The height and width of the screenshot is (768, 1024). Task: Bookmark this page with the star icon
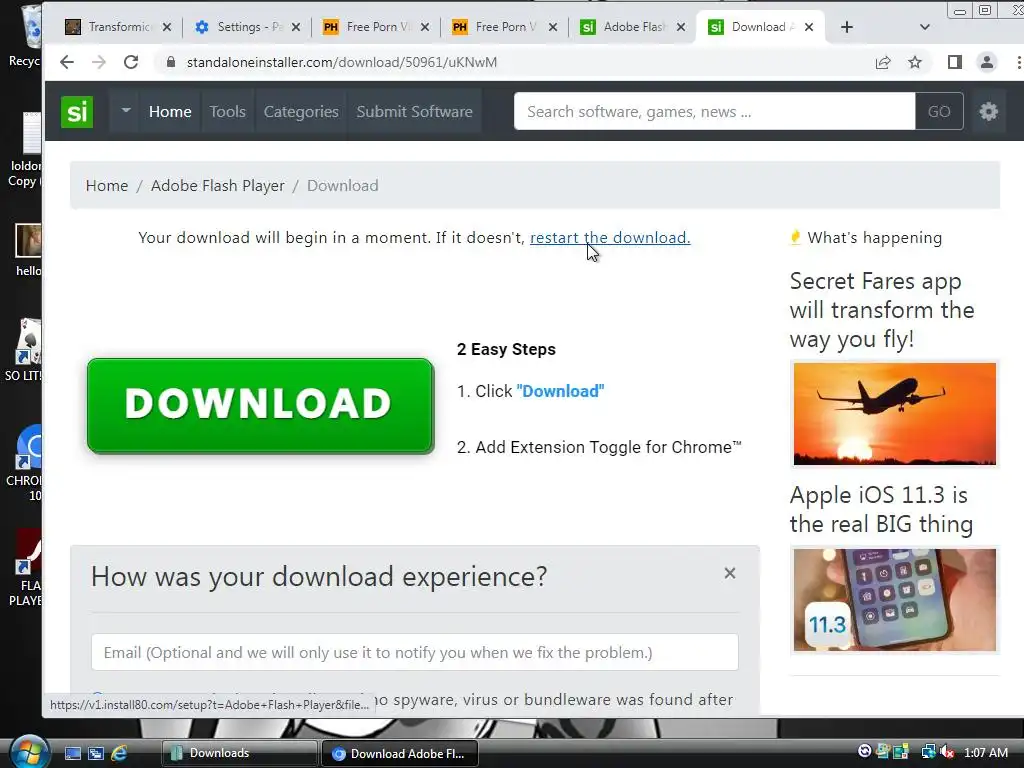point(915,62)
